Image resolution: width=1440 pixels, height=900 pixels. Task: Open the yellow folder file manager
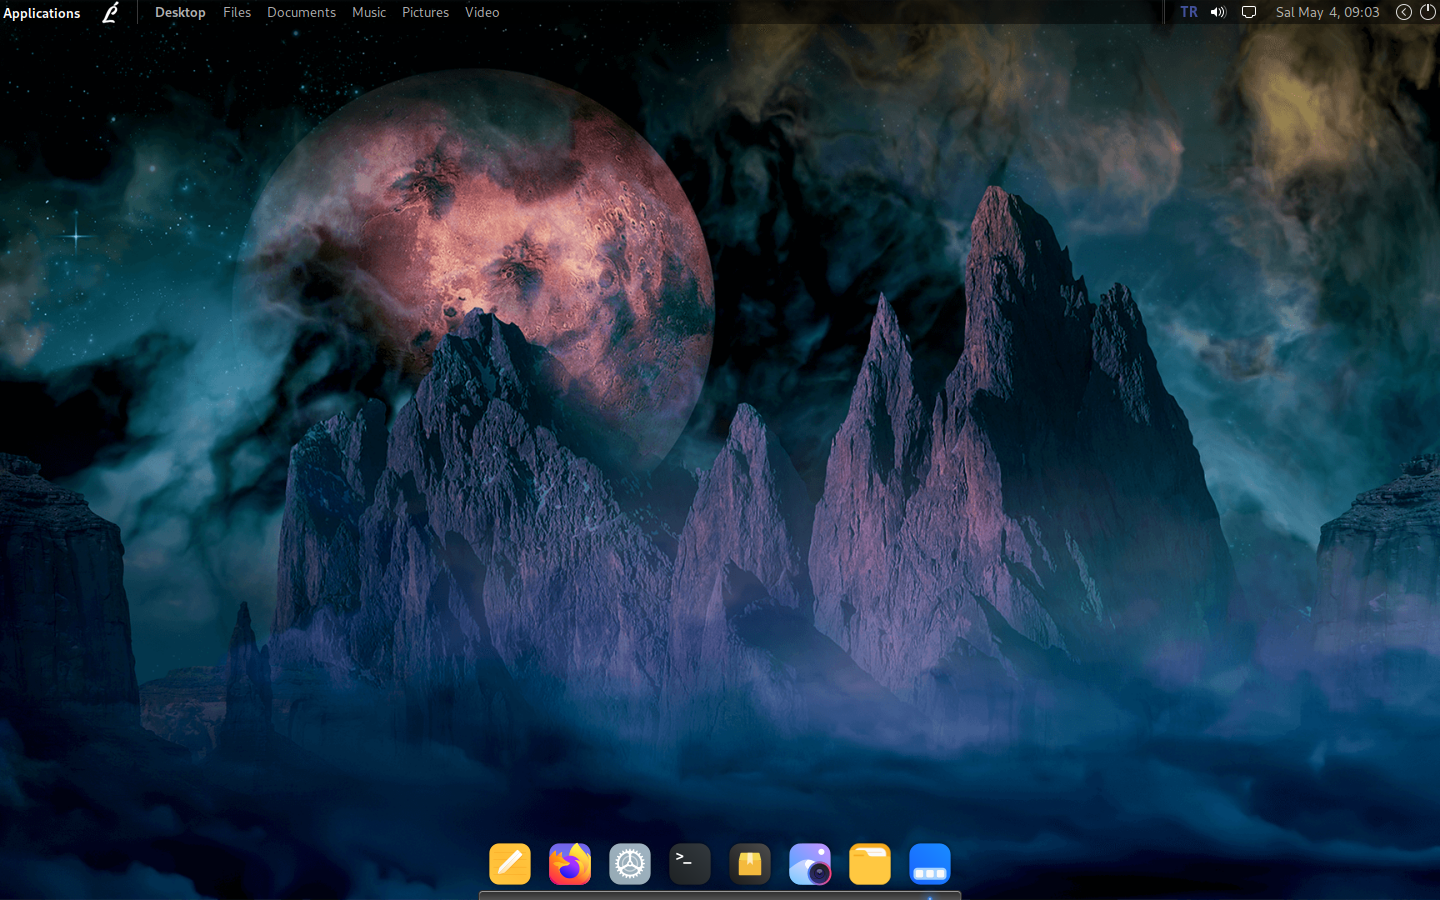pos(870,864)
